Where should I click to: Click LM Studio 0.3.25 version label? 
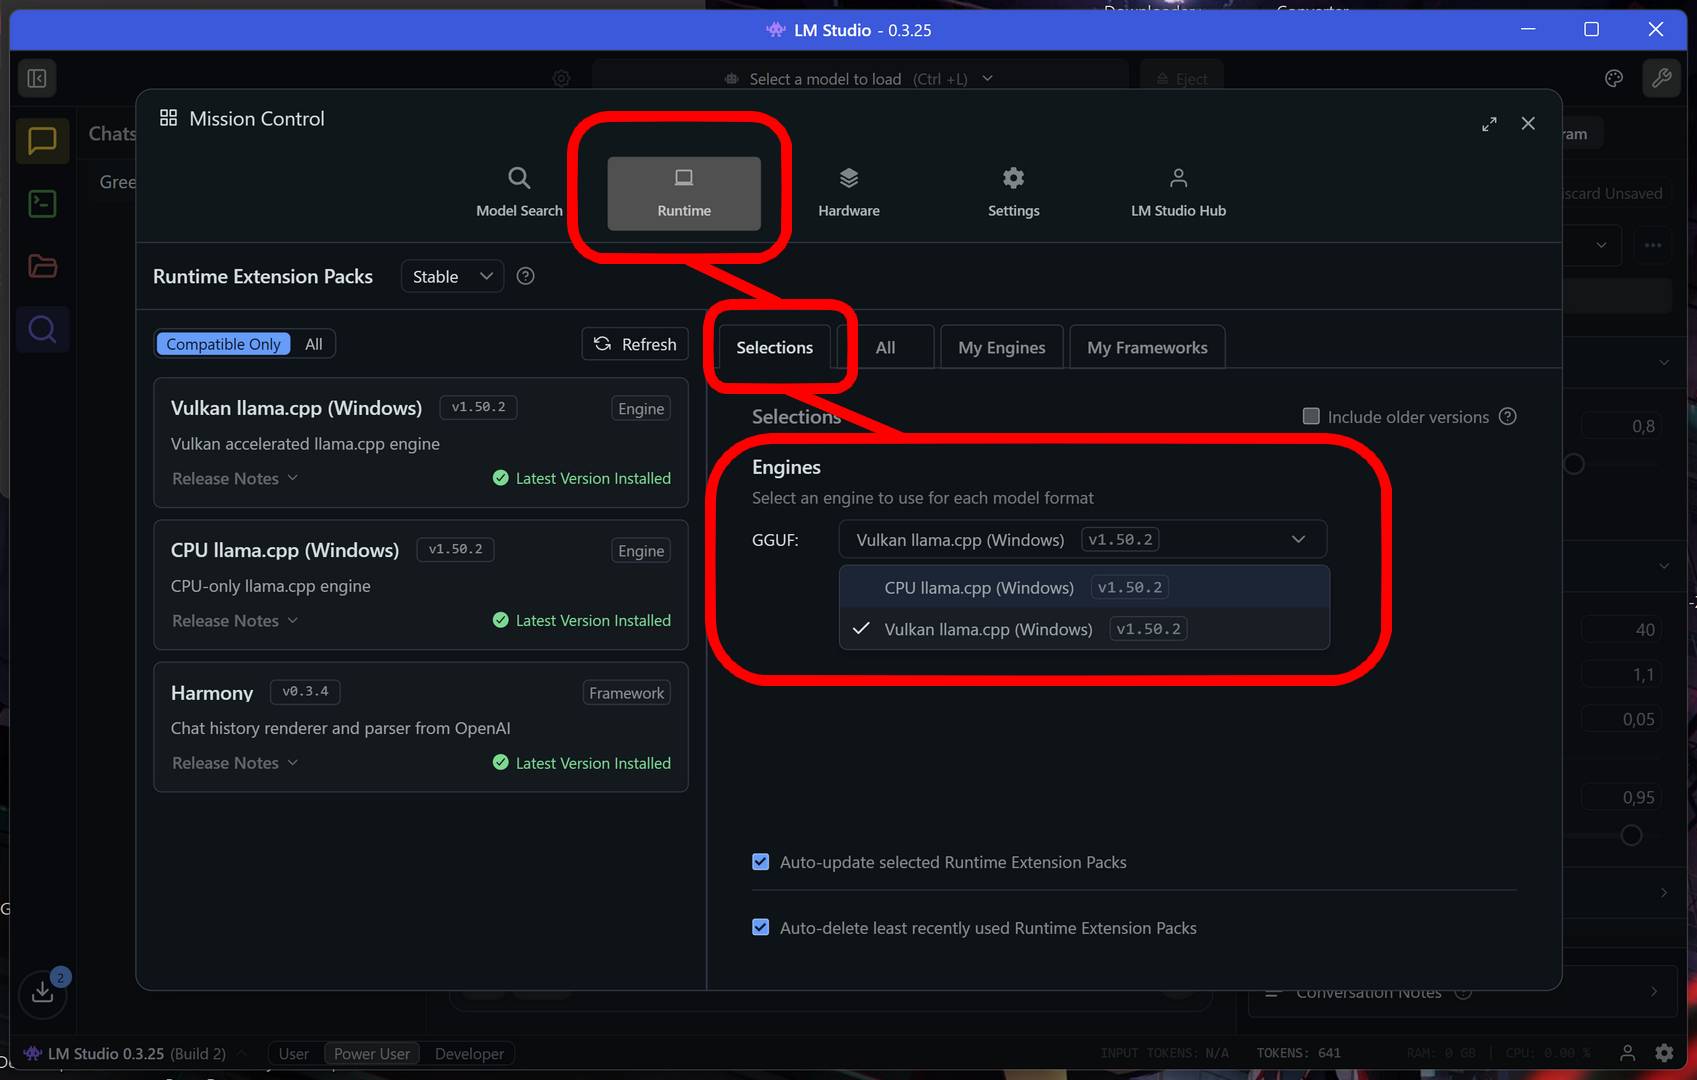pos(106,1053)
